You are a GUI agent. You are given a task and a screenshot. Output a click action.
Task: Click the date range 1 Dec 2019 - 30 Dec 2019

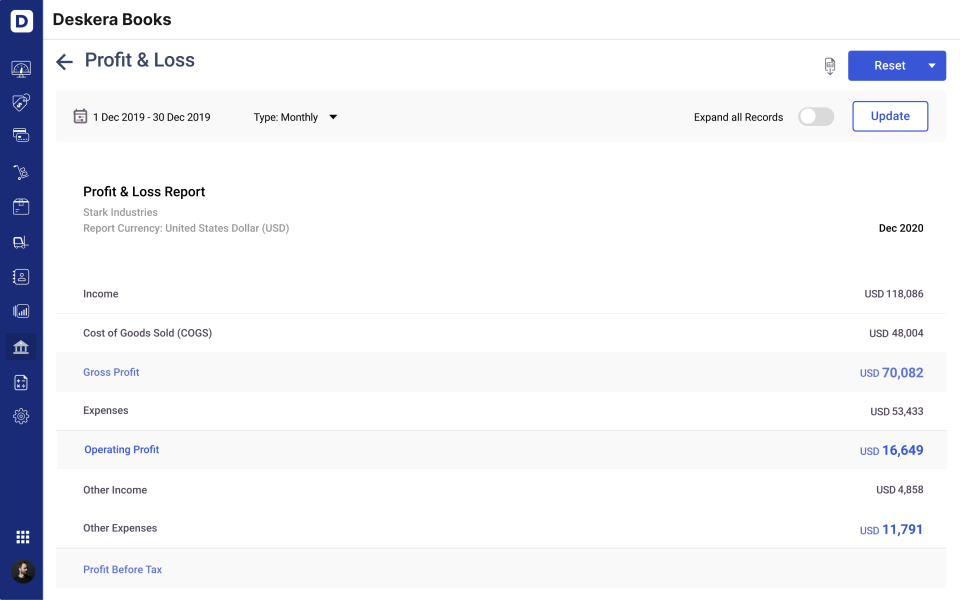[x=152, y=117]
